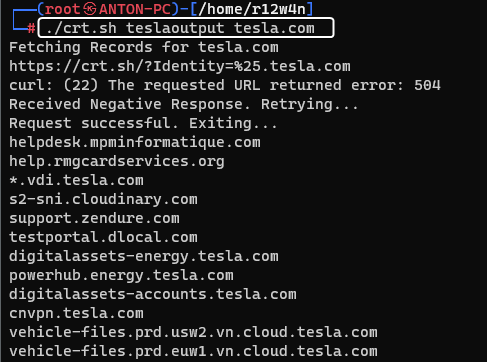Select the testportal.dlocal.com line
The width and height of the screenshot is (487, 362).
103,237
